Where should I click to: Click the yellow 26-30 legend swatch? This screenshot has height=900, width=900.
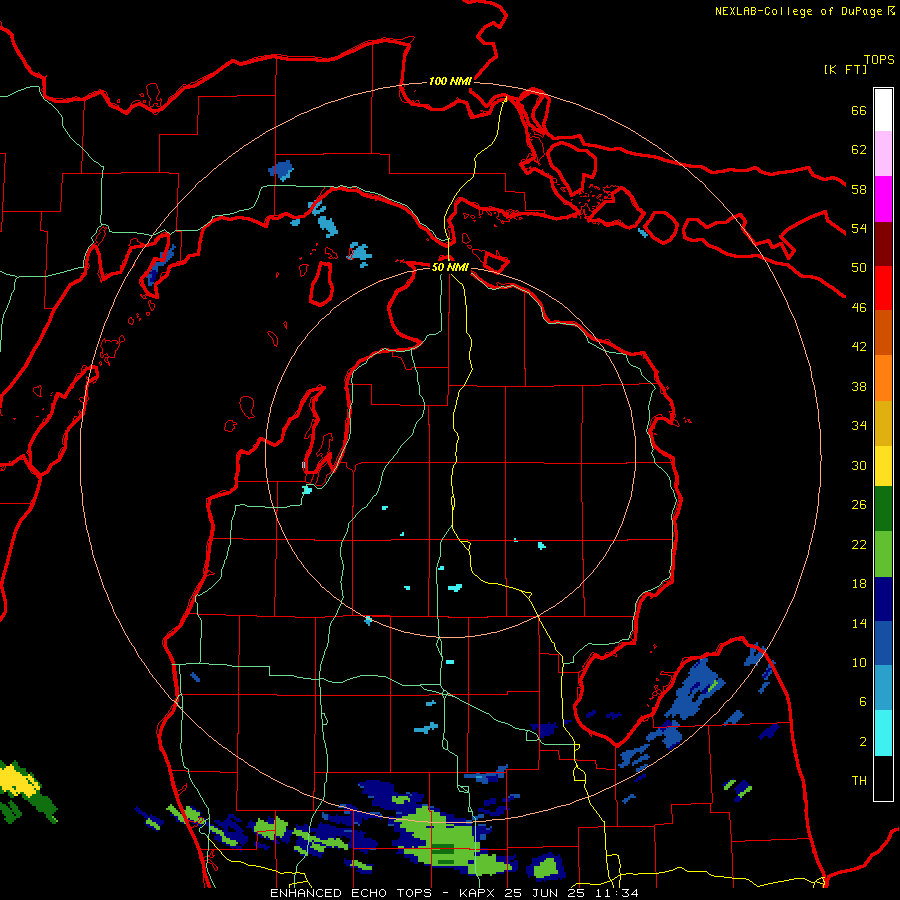tap(883, 466)
